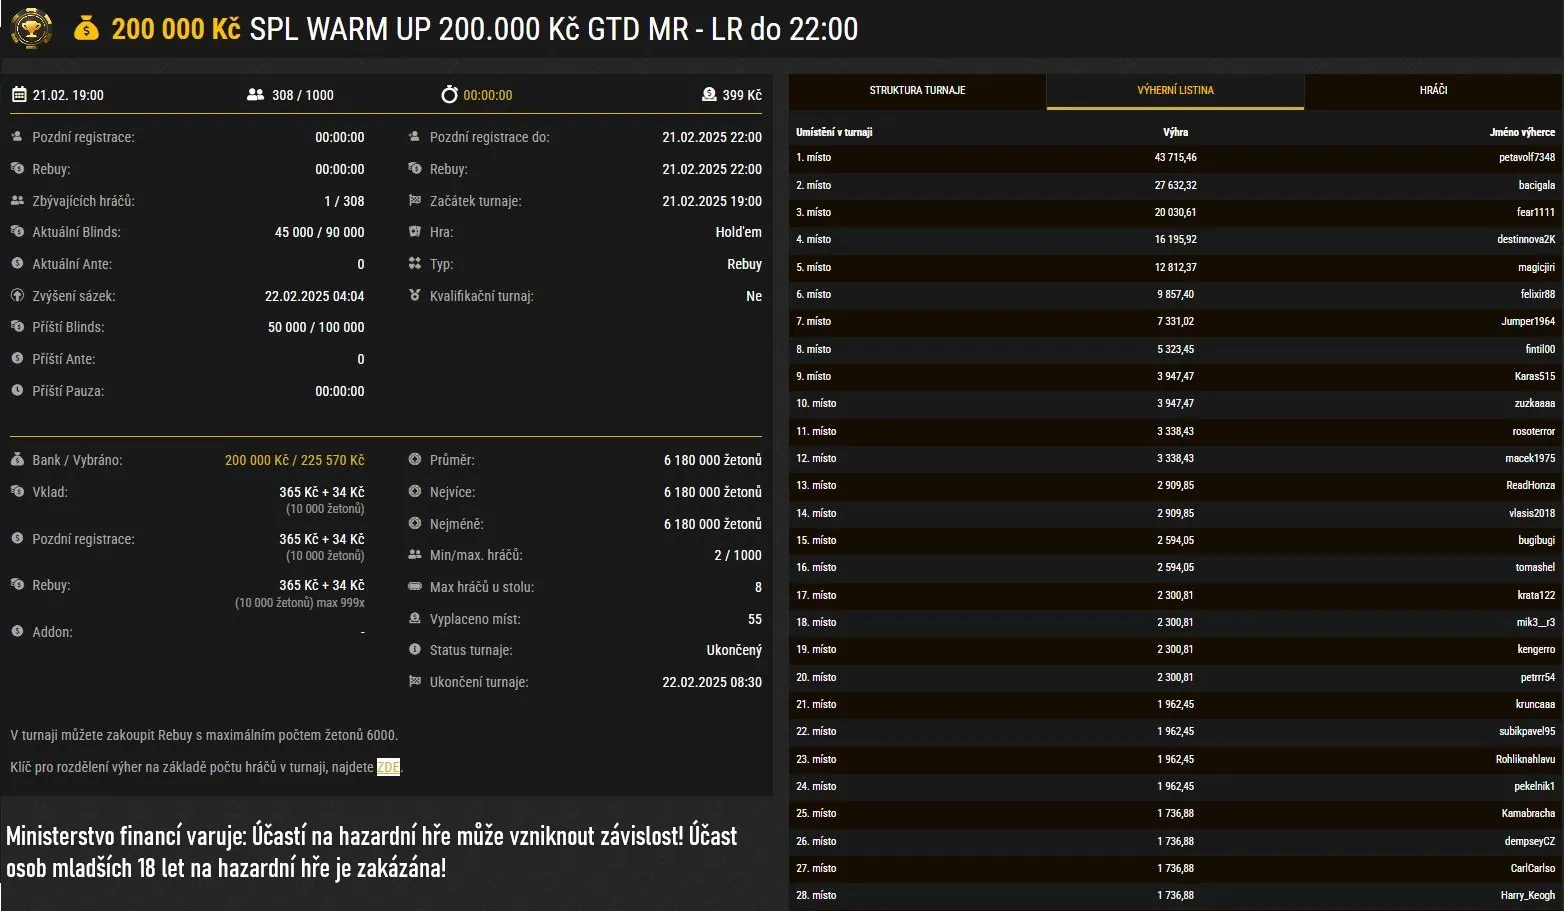Click the icon beside Aktuální Blinds
This screenshot has height=911, width=1564.
[x=17, y=232]
